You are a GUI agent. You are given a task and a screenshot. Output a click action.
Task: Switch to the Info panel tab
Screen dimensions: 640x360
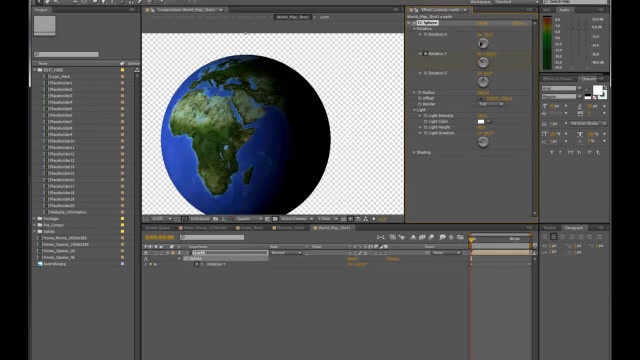click(x=547, y=10)
